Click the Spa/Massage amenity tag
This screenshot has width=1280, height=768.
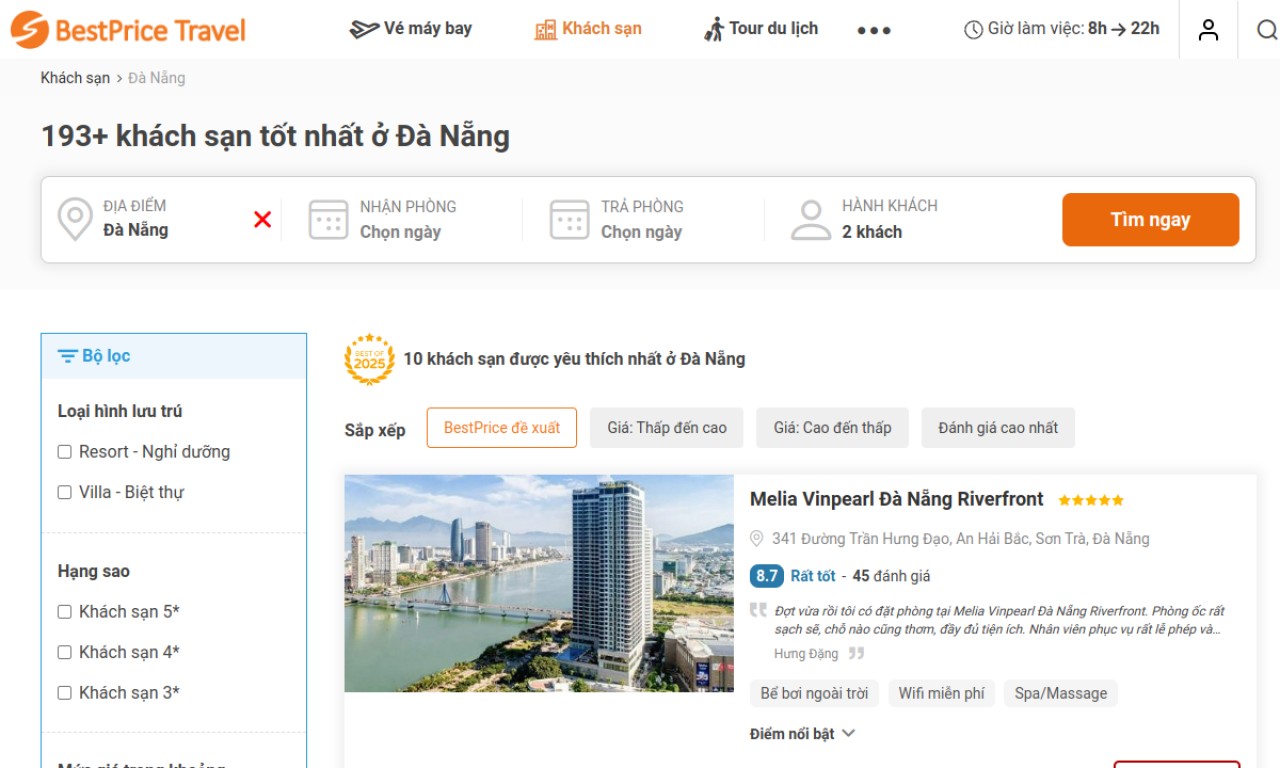click(x=1061, y=693)
